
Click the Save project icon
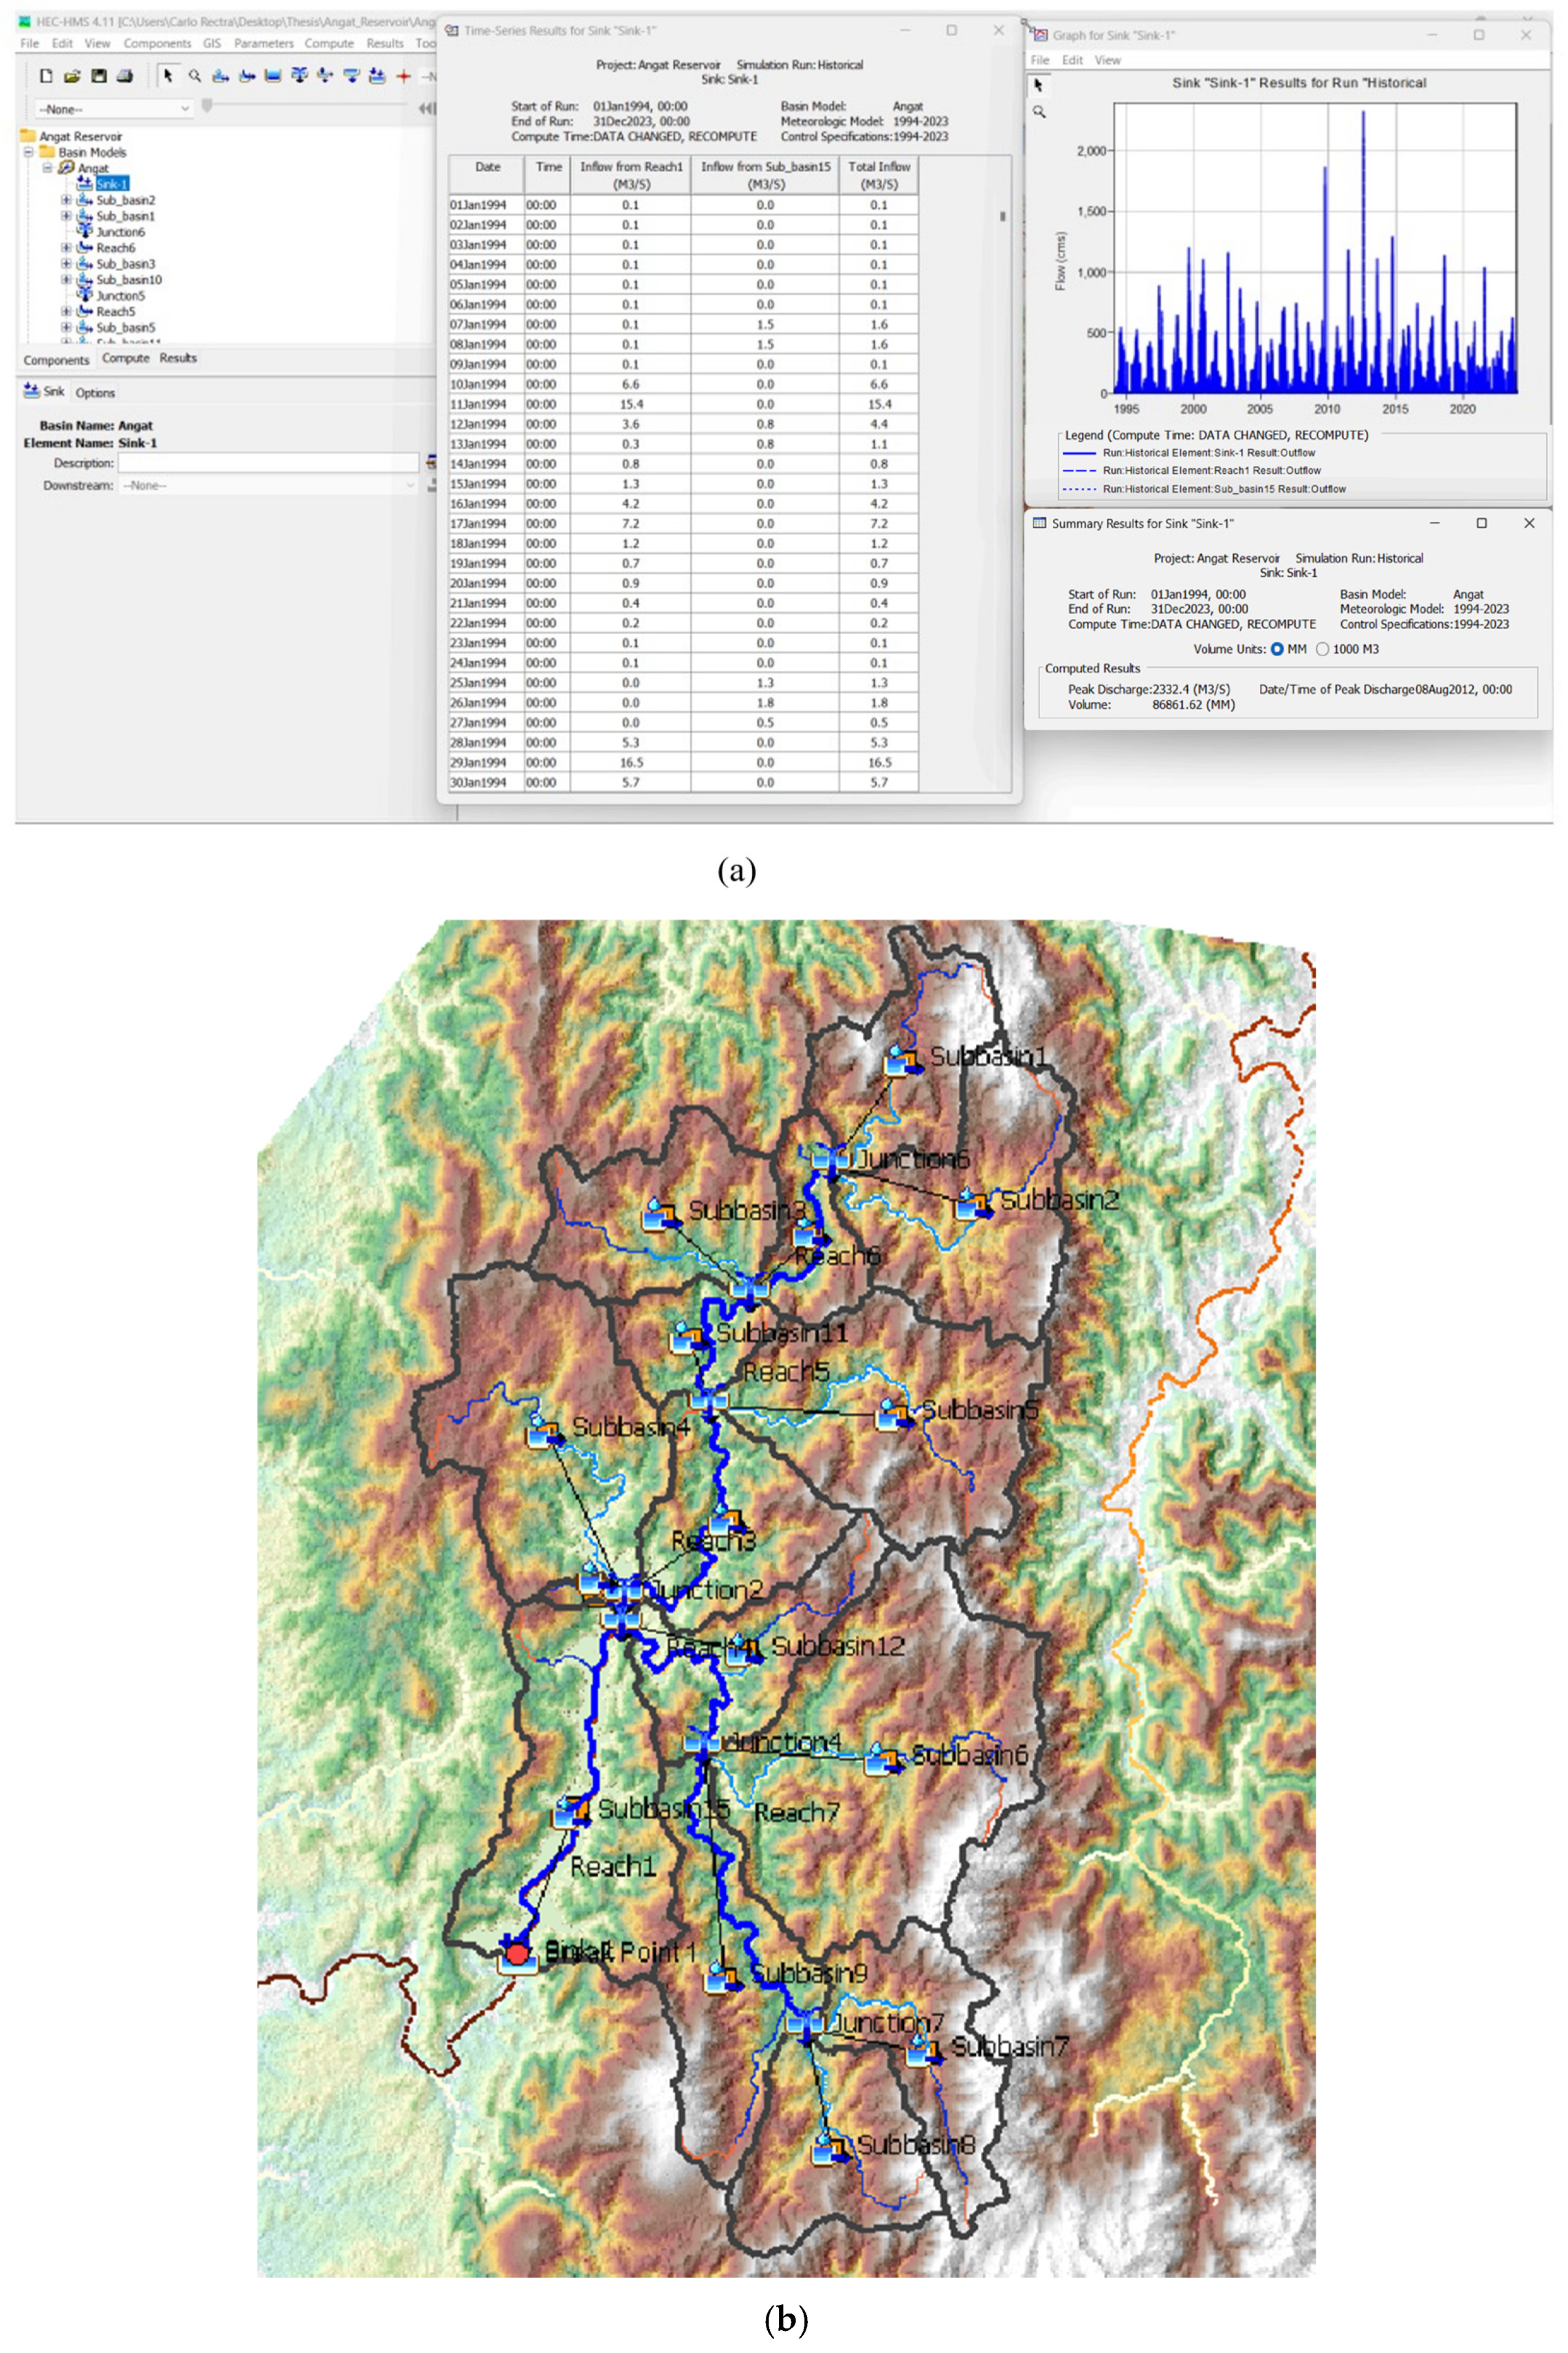pos(99,76)
